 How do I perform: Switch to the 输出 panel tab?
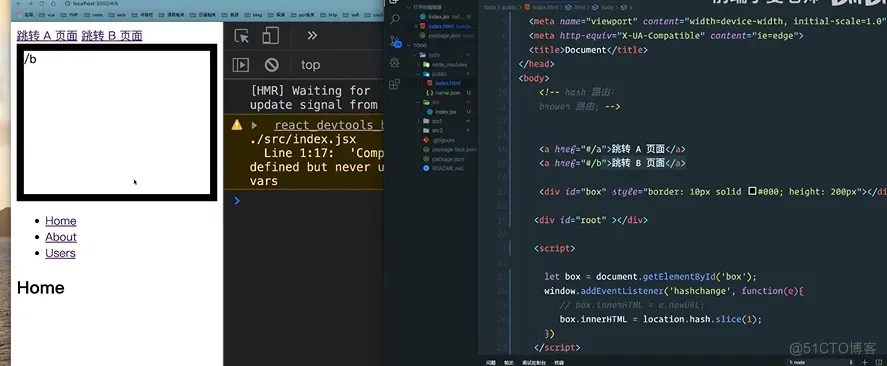point(509,363)
